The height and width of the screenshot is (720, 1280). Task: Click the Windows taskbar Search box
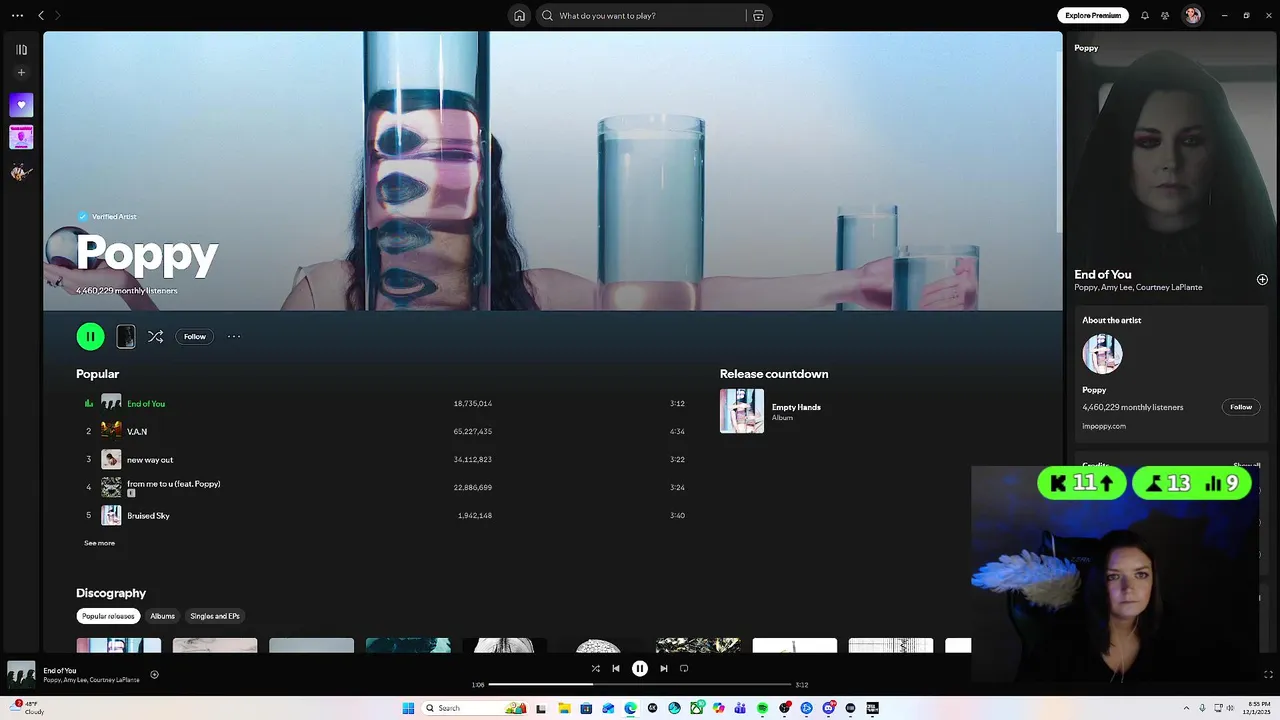(x=475, y=708)
